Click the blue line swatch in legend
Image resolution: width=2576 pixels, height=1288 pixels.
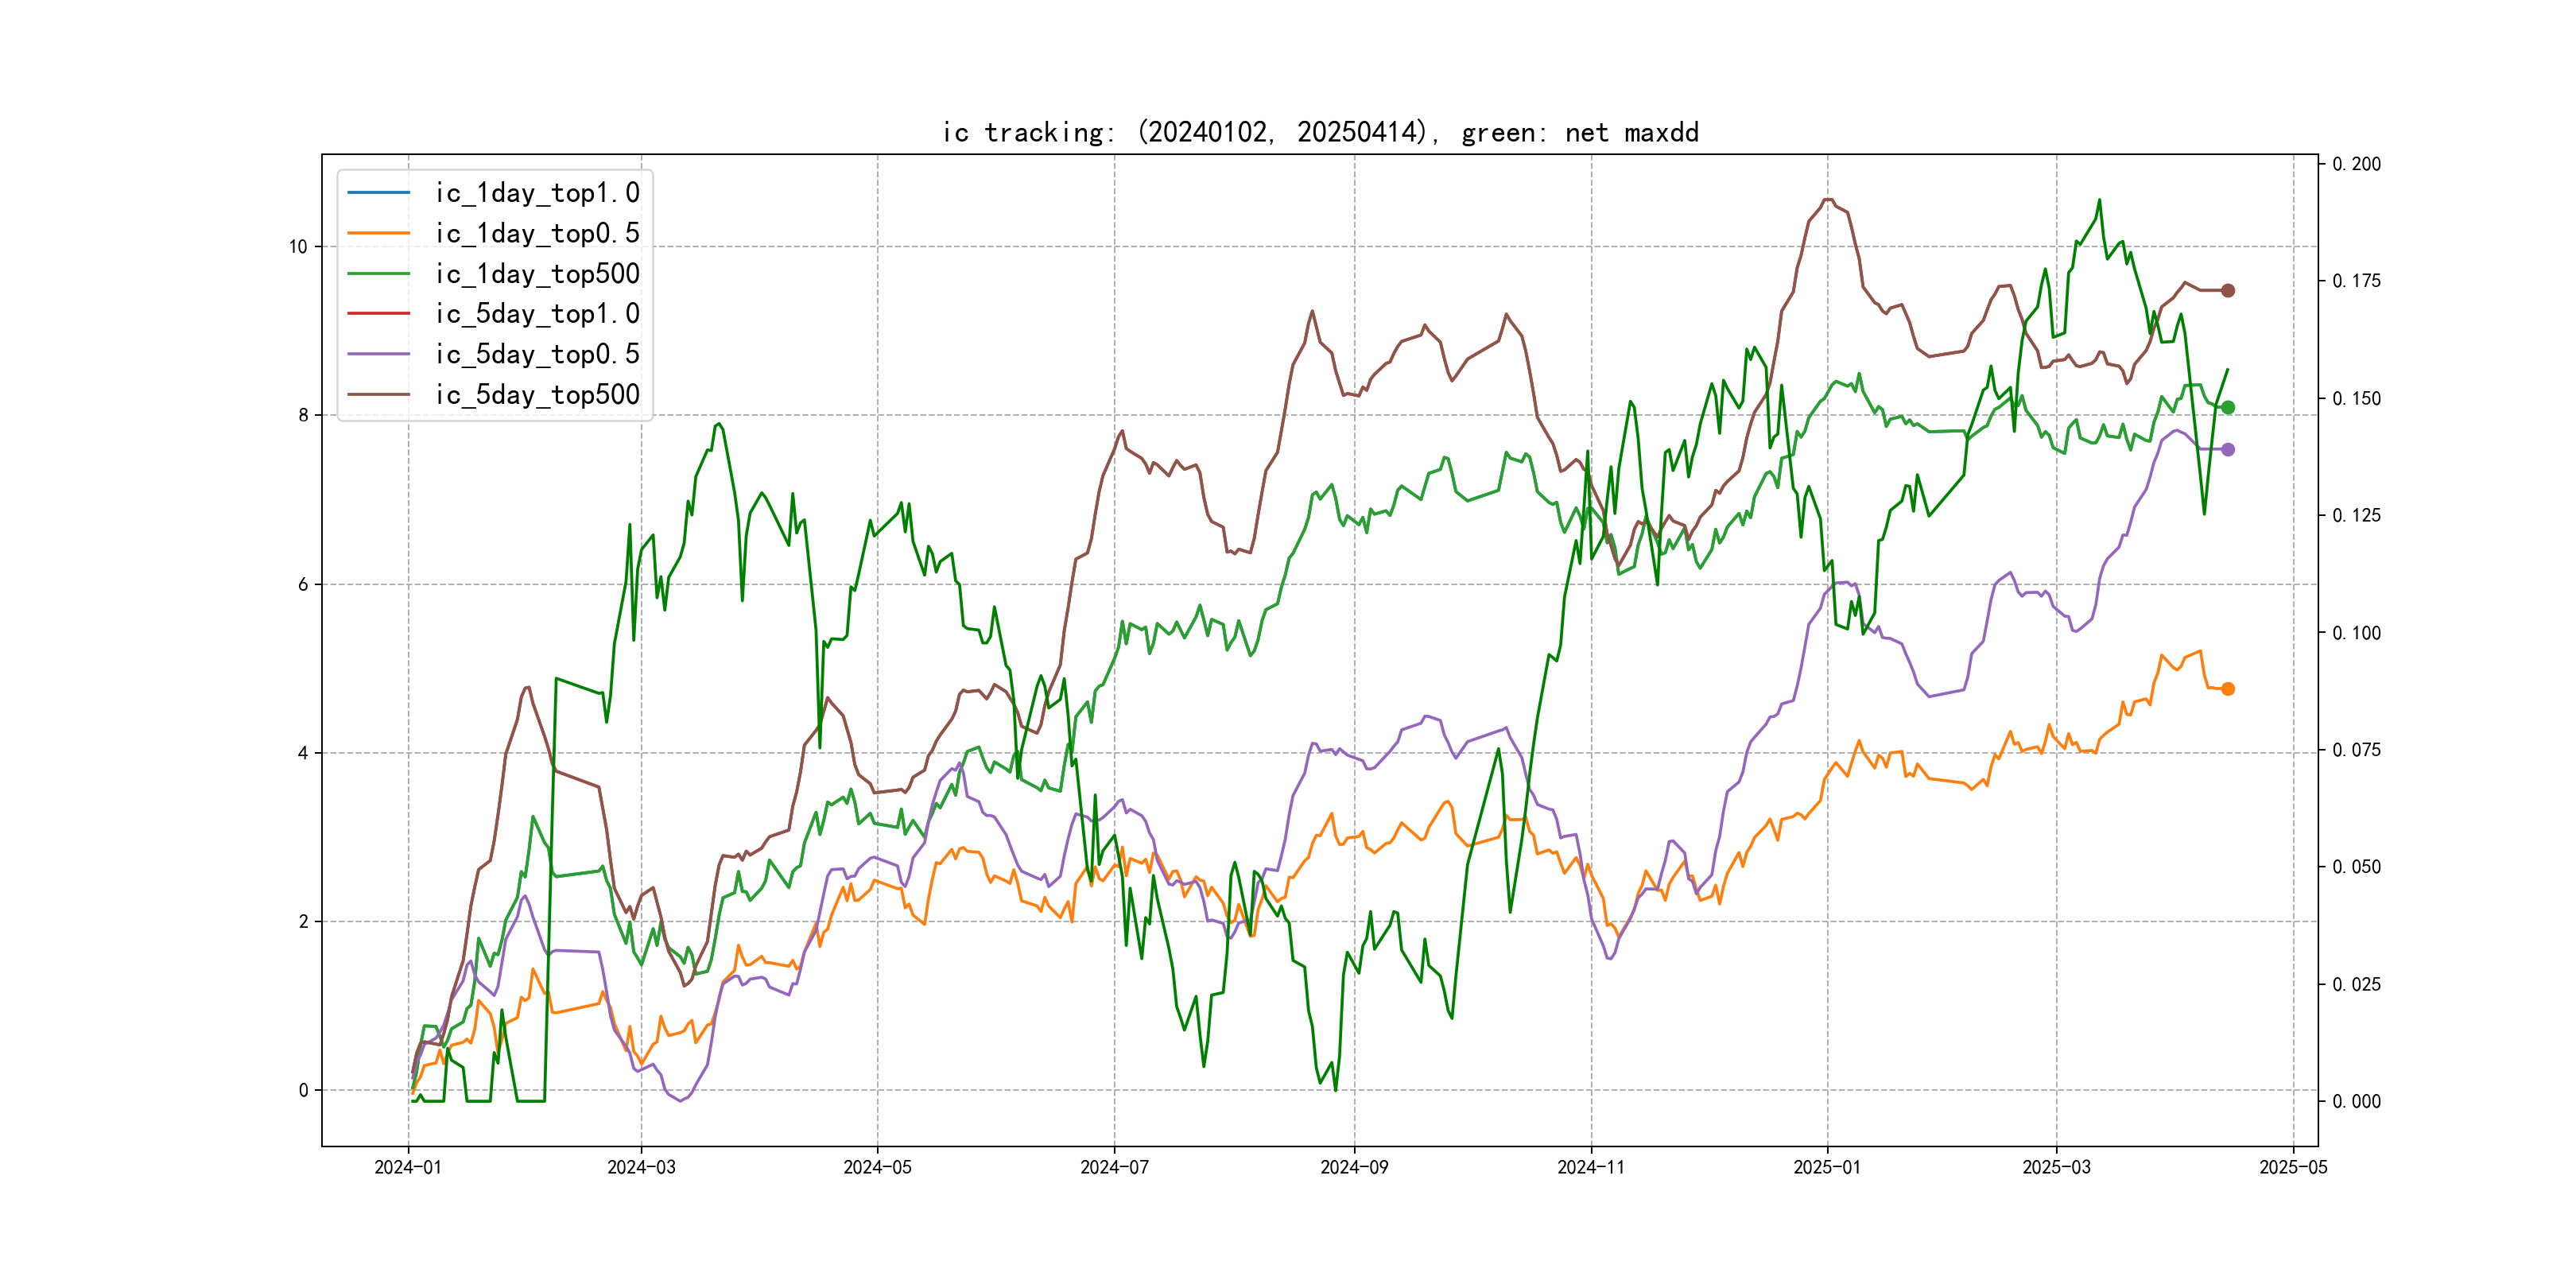(x=379, y=192)
